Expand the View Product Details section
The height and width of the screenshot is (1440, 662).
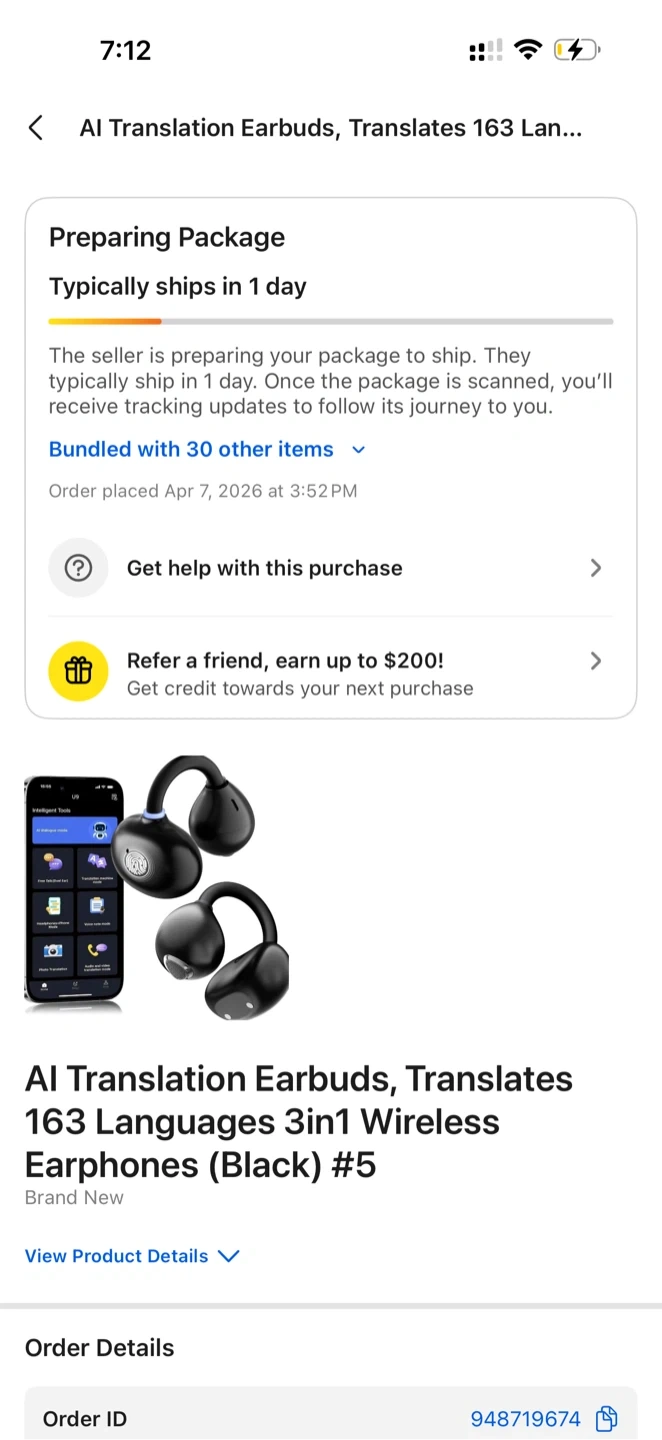132,1256
